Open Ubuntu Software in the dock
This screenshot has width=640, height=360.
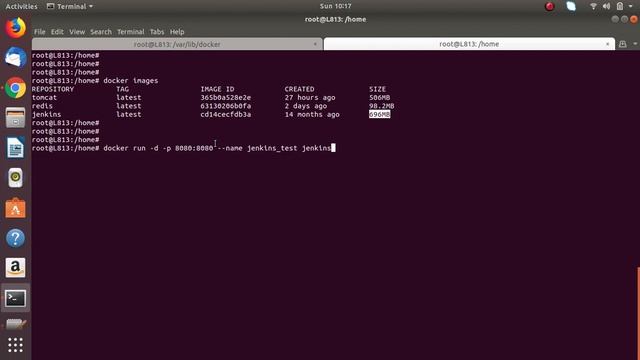[16, 208]
